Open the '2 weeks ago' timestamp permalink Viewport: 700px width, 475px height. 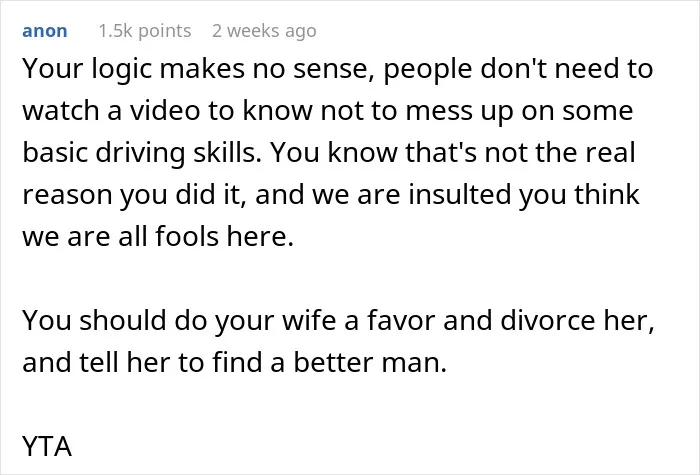click(x=264, y=31)
